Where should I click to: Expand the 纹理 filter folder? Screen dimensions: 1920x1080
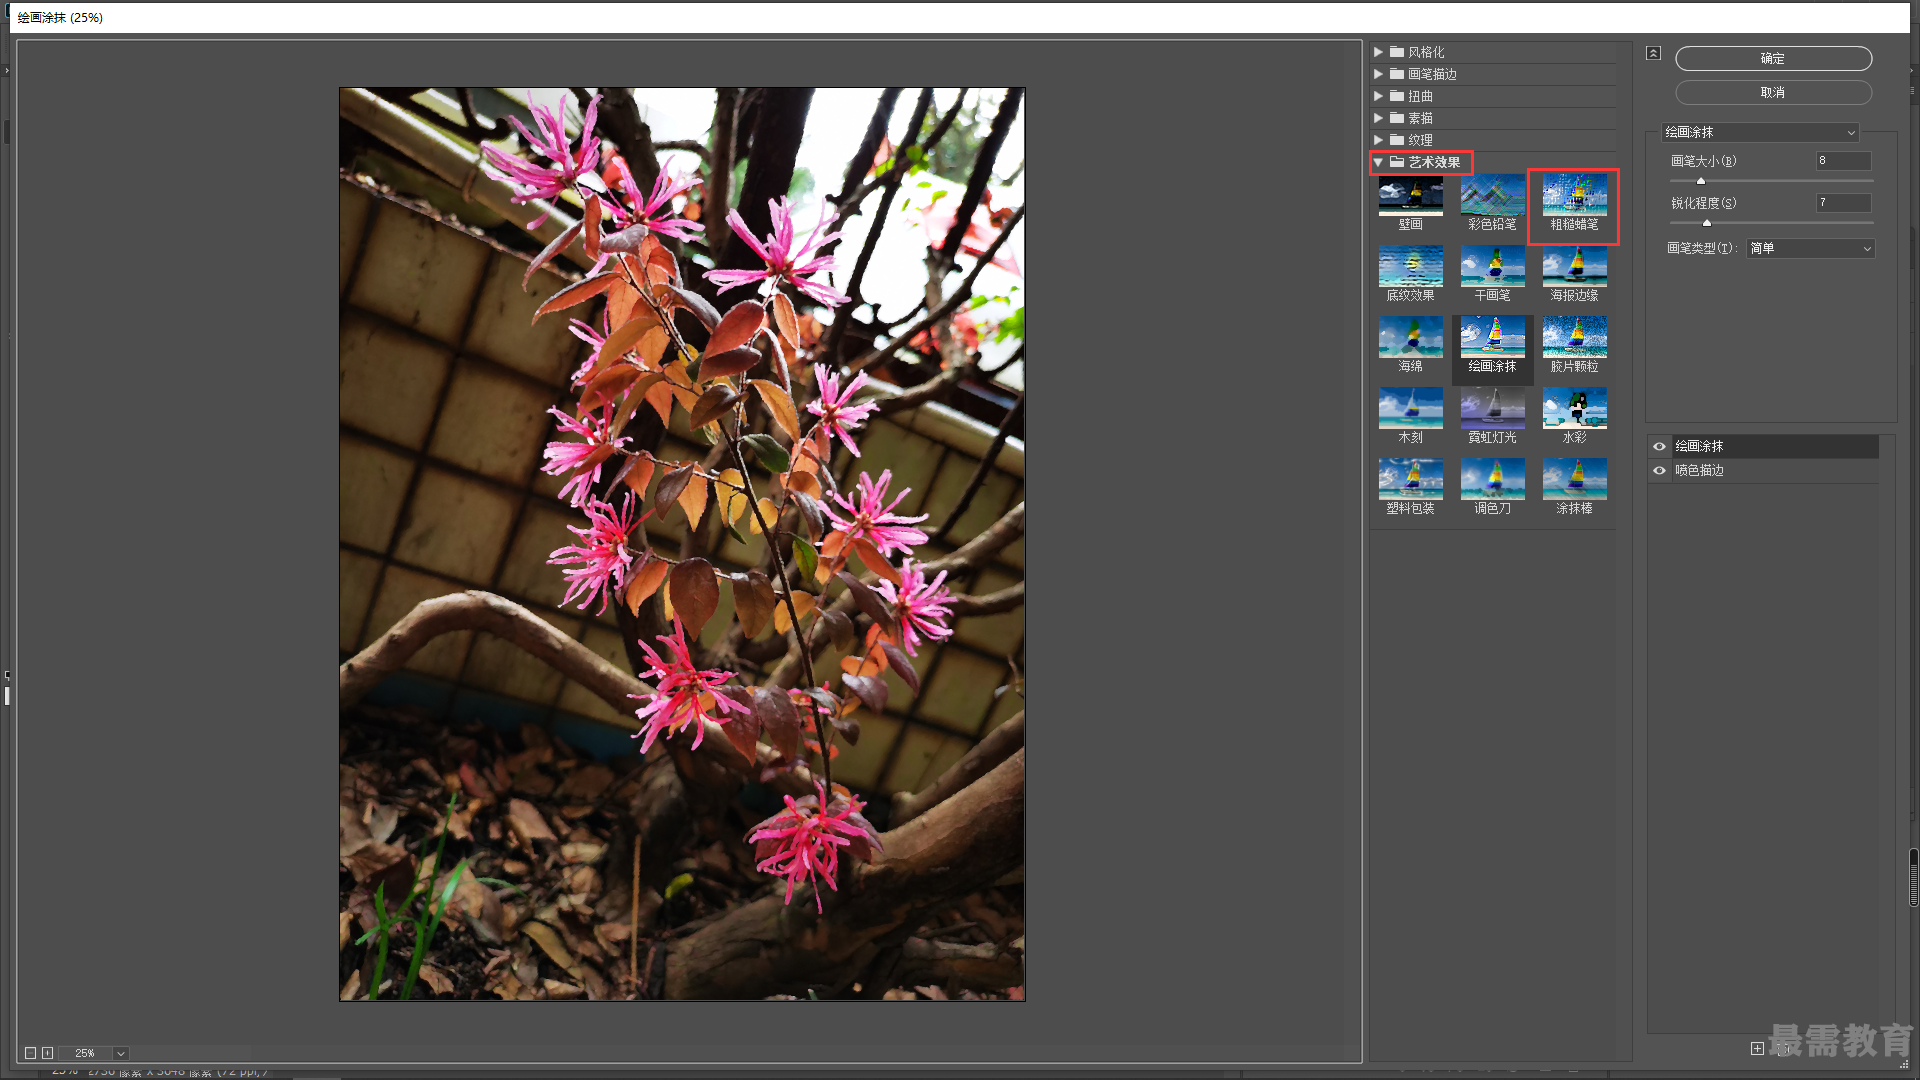1378,140
